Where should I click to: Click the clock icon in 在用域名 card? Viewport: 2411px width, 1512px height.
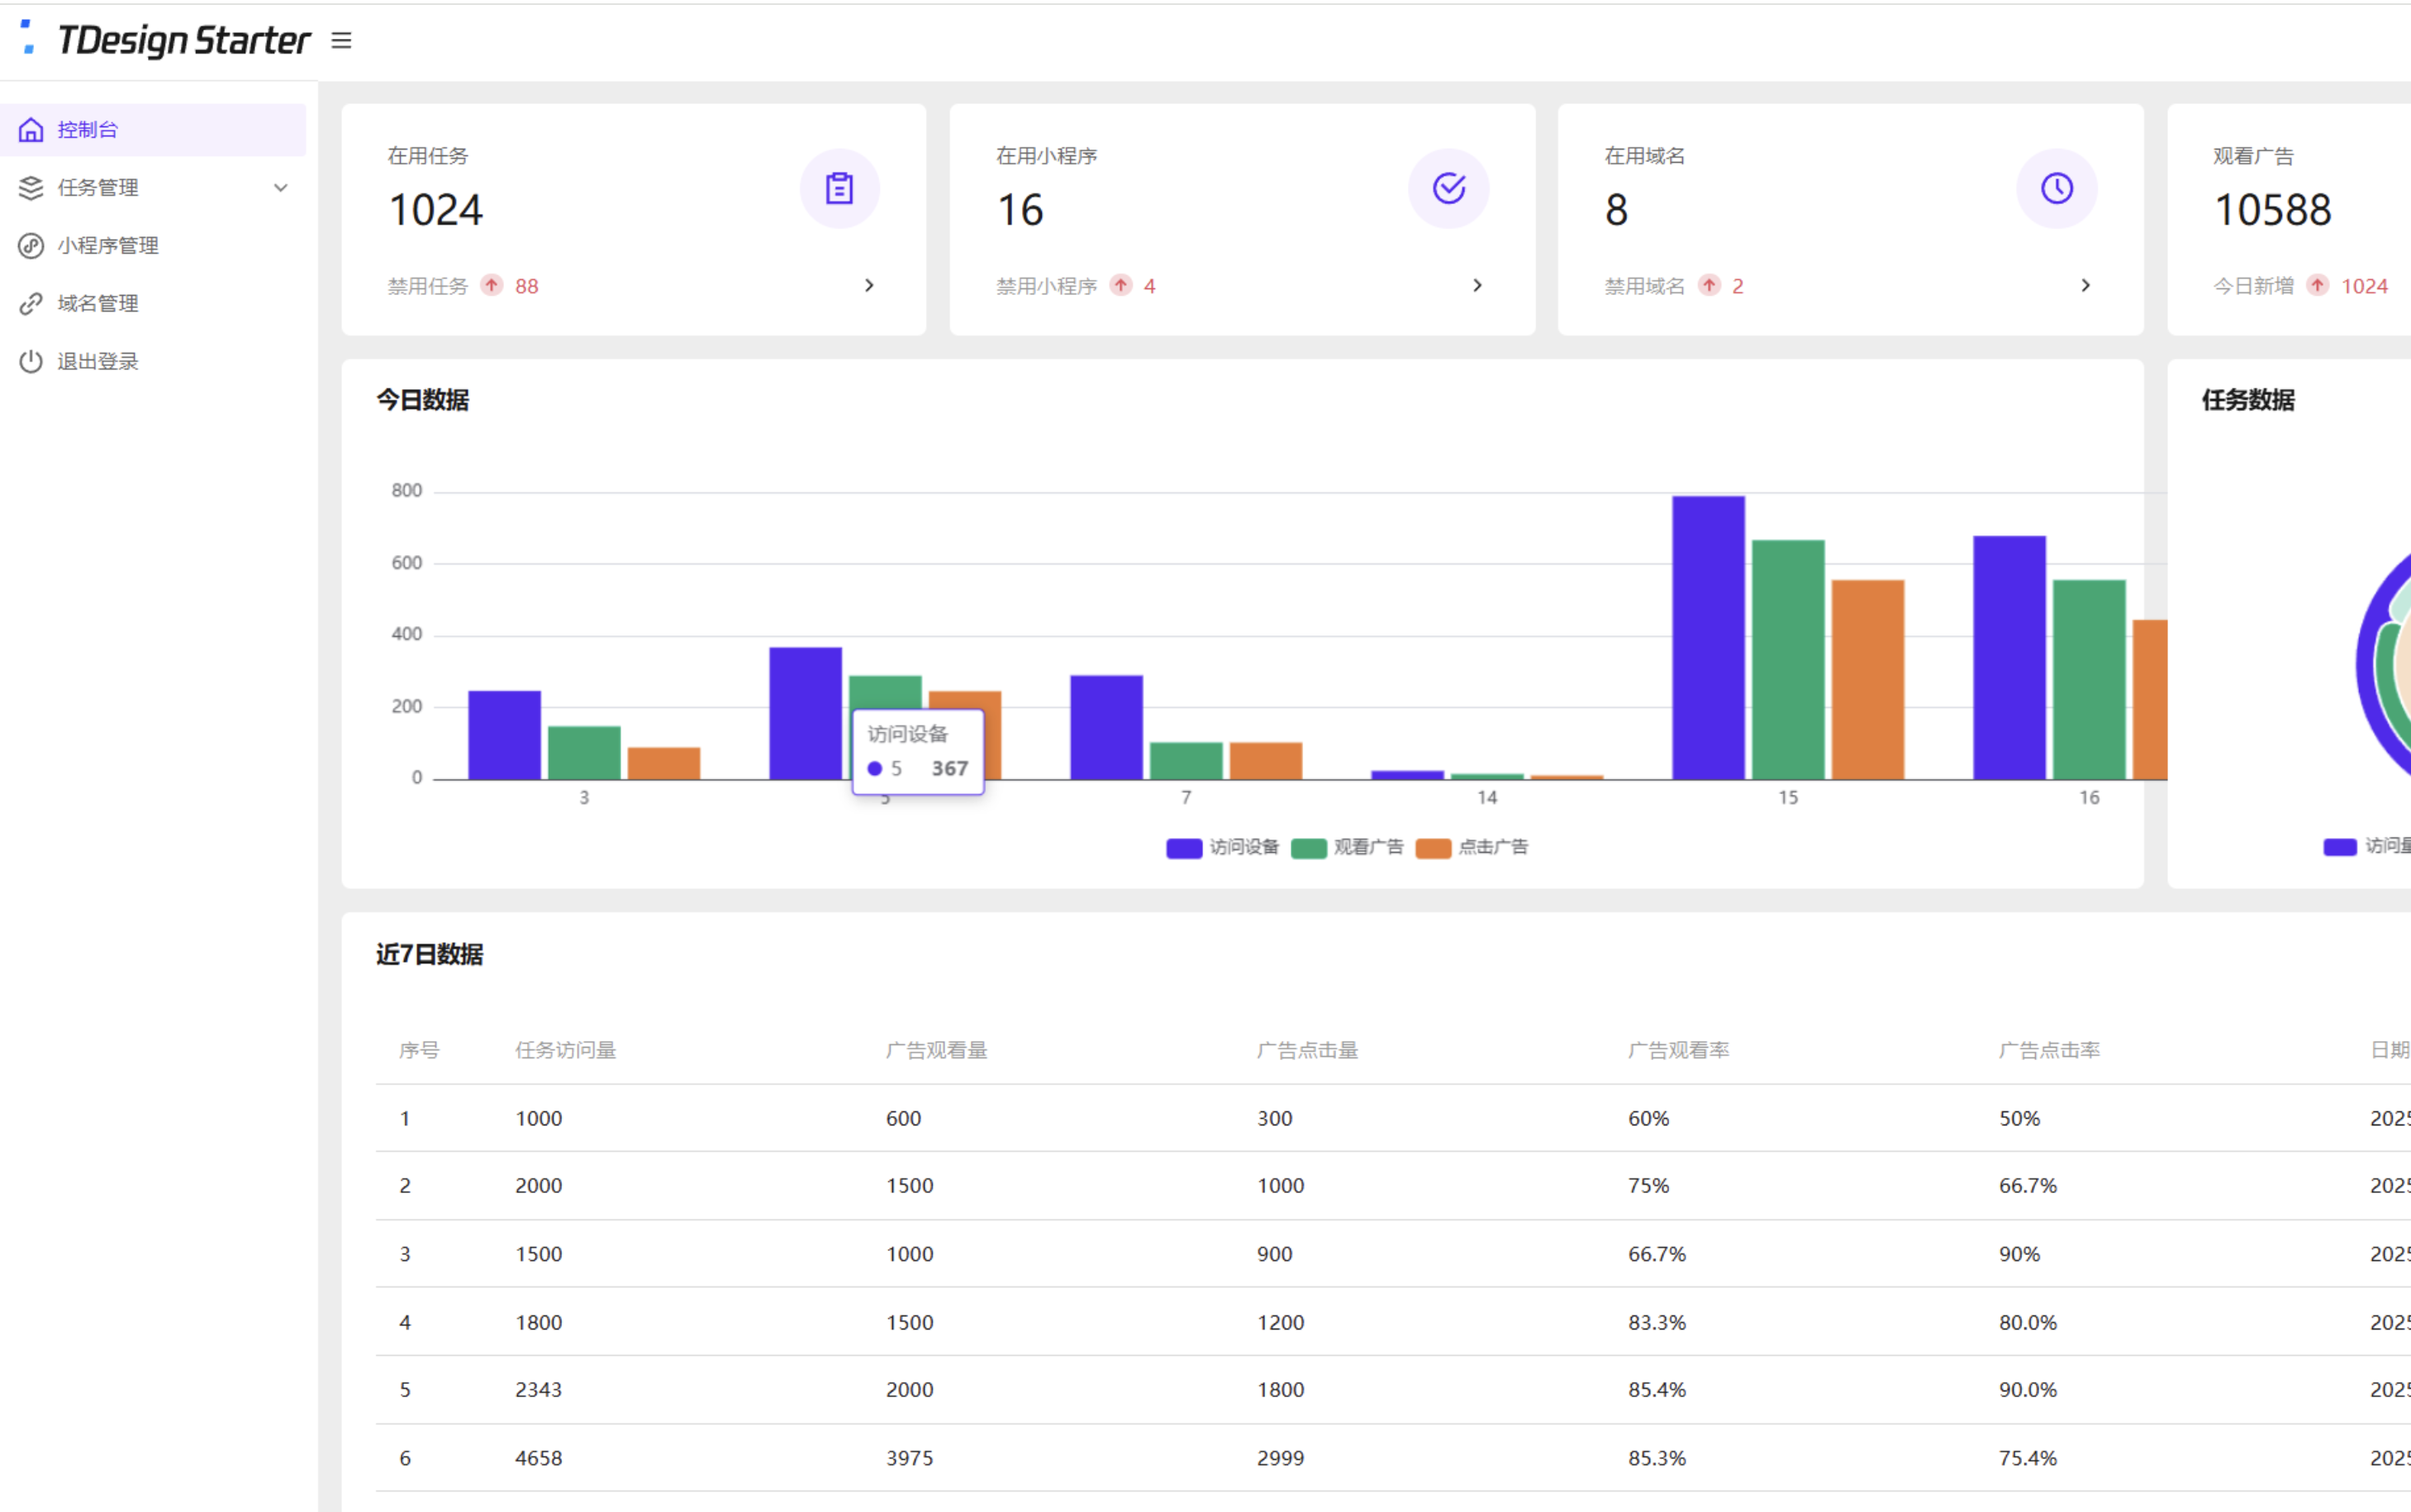[2056, 188]
